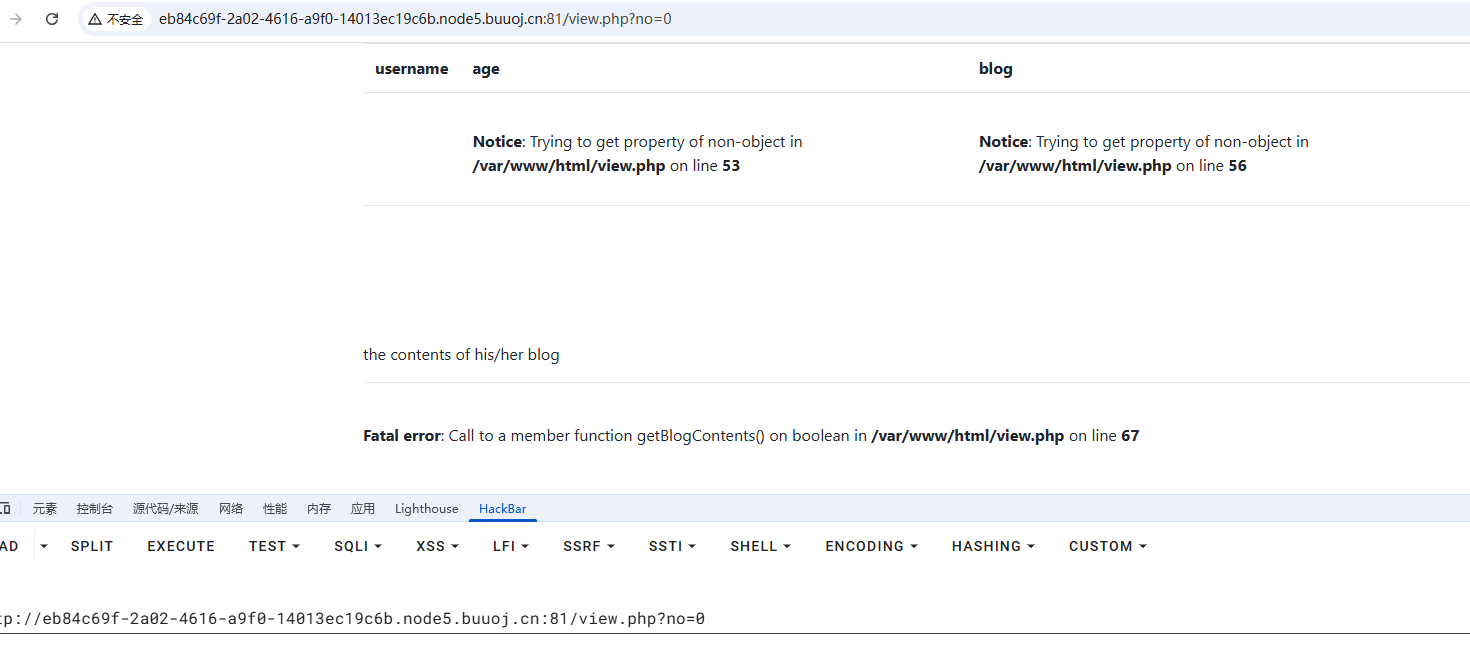Open the Lighthouse tab

point(427,509)
